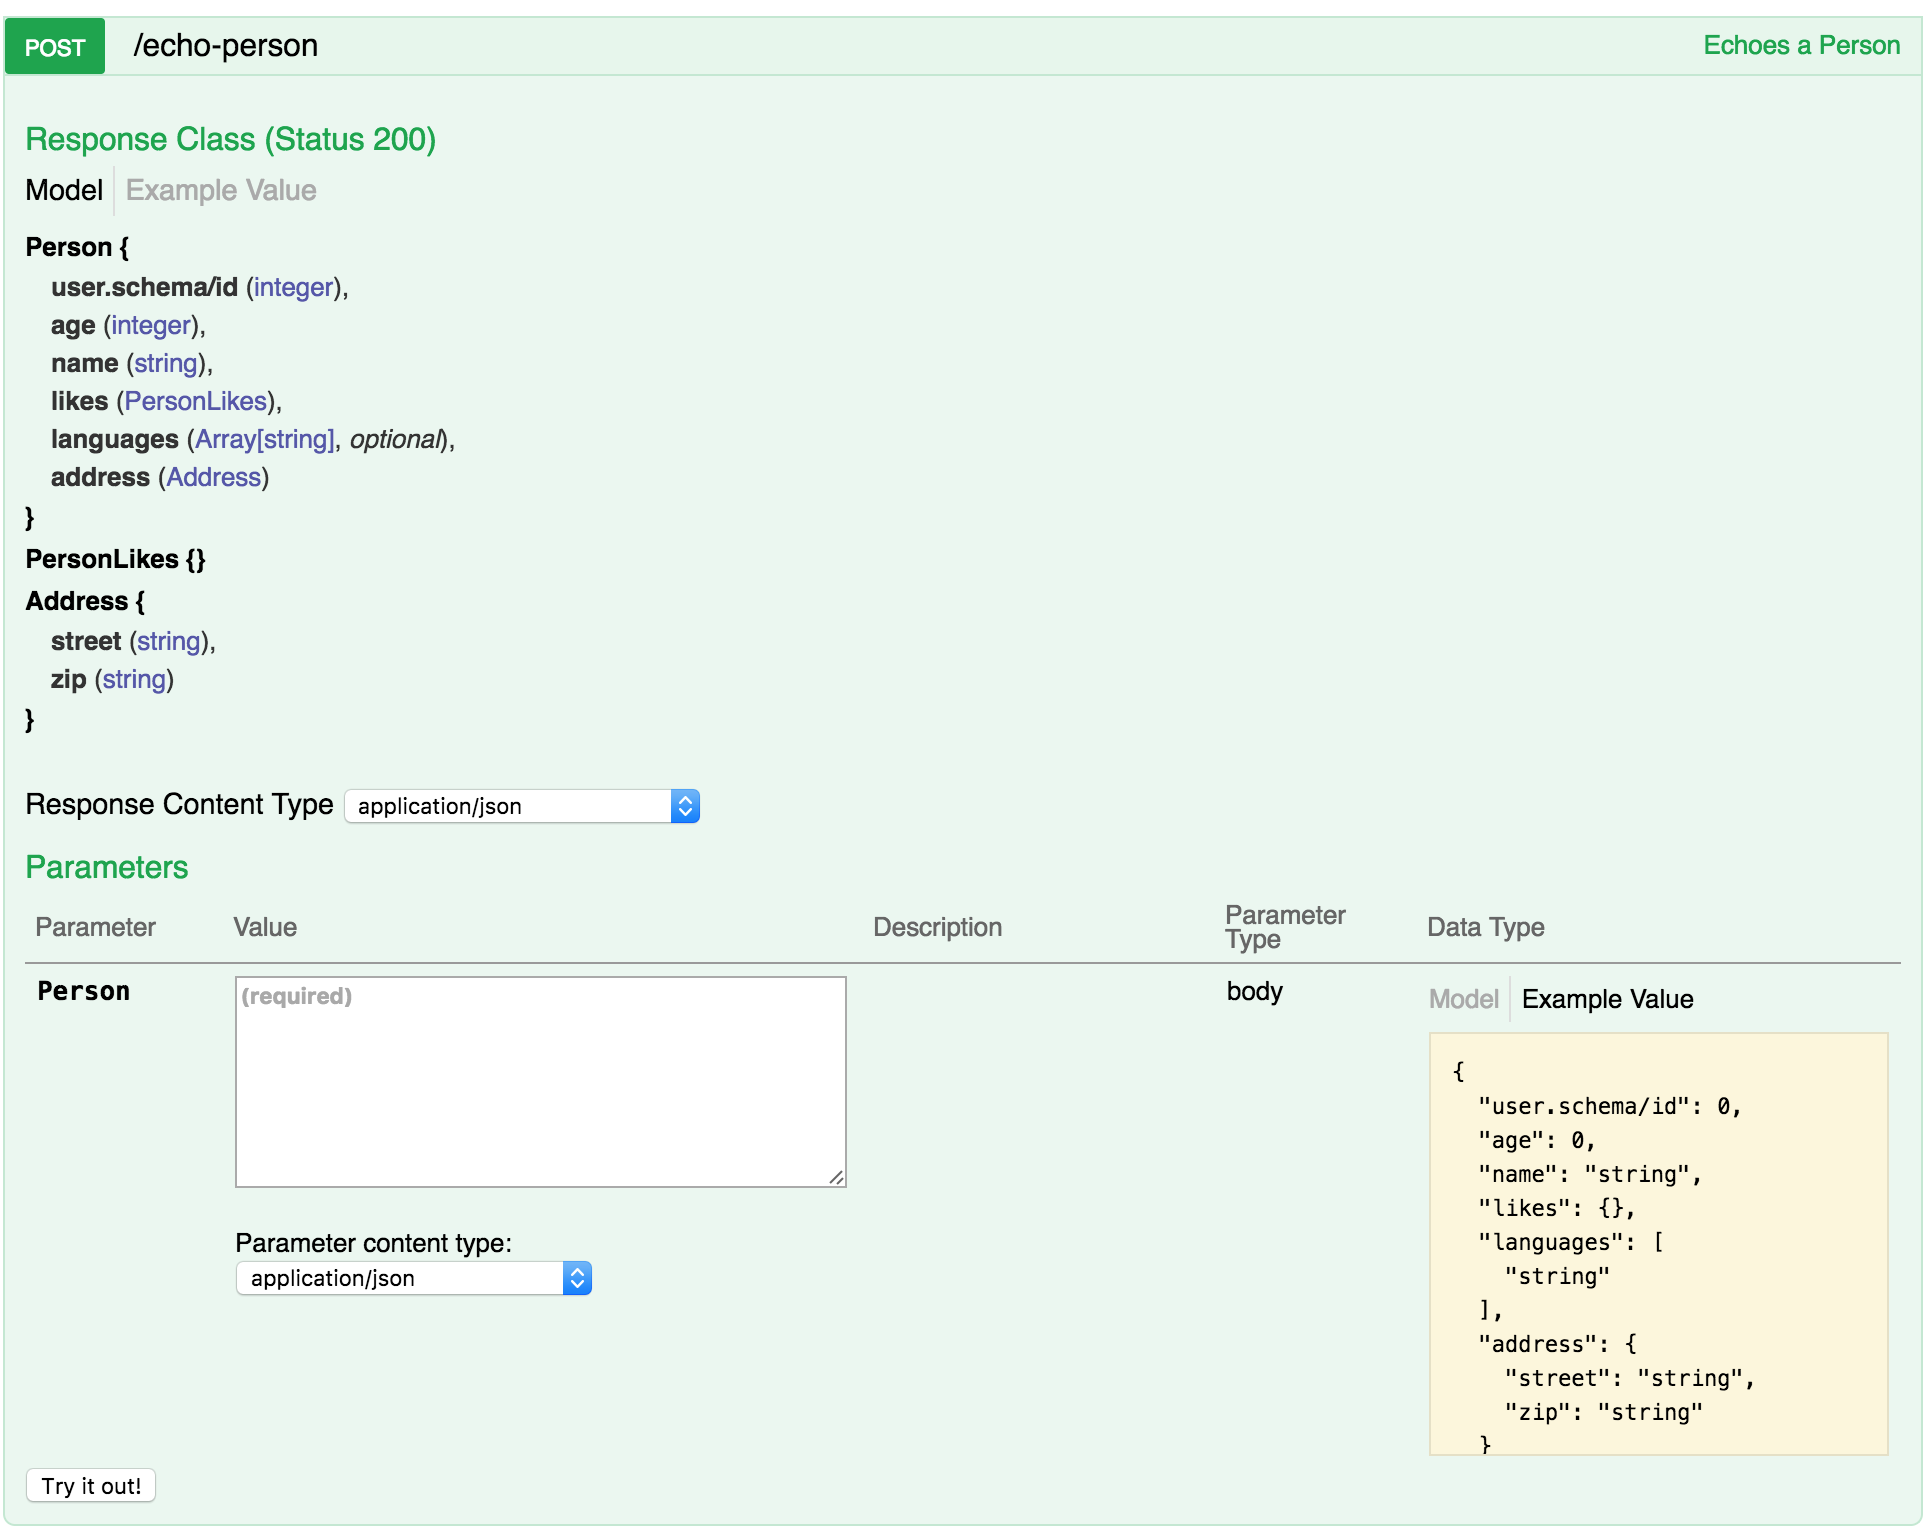
Task: Open the Response Content Type dropdown
Action: click(x=508, y=806)
